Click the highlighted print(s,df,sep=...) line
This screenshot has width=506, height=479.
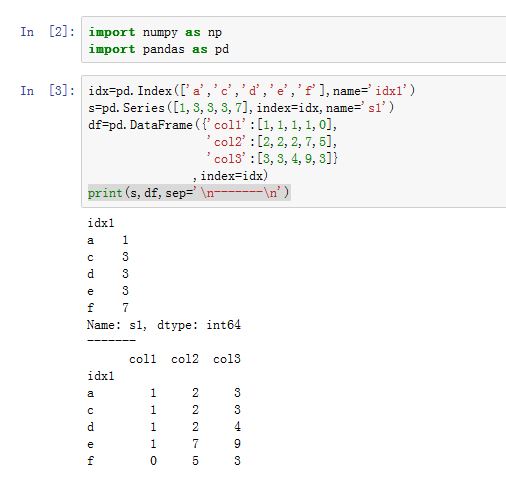(189, 193)
